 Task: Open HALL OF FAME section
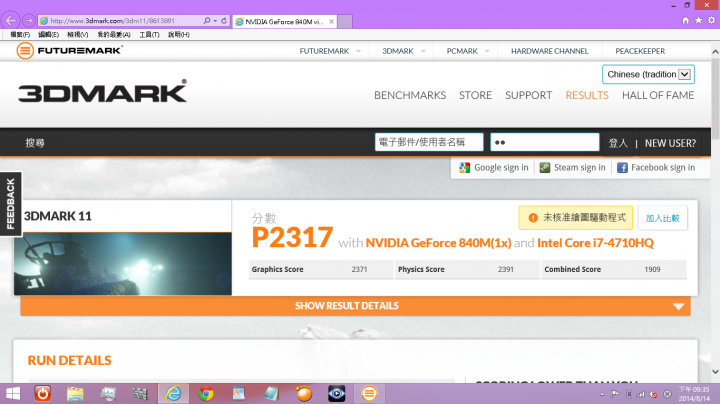point(658,95)
